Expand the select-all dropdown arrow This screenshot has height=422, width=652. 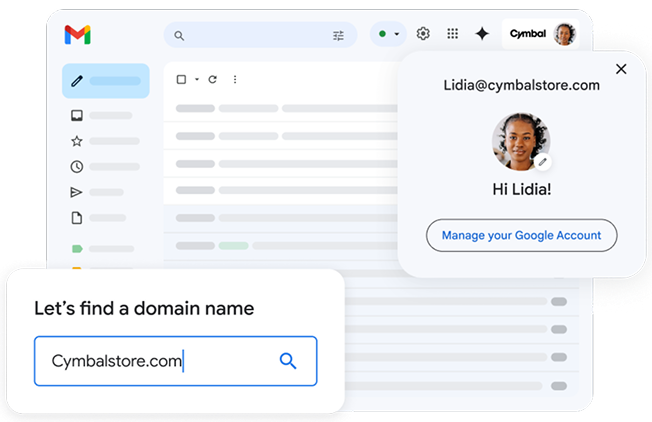[x=197, y=79]
